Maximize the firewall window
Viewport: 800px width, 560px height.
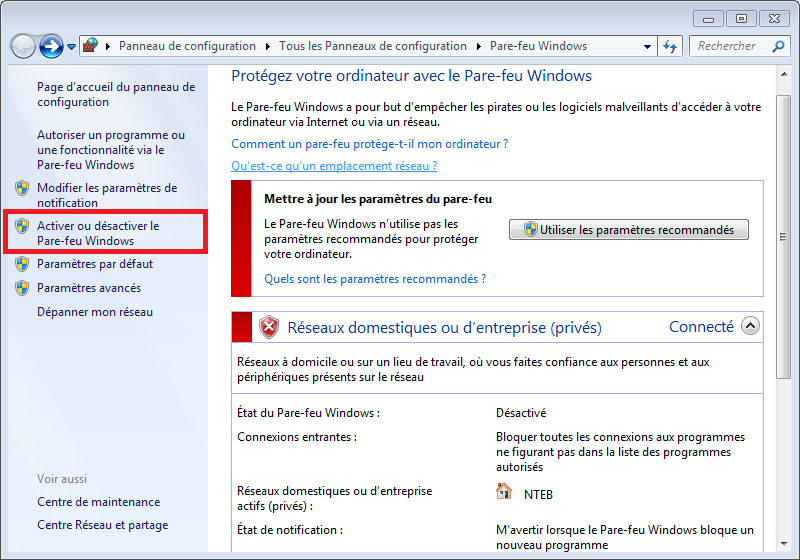click(x=741, y=19)
